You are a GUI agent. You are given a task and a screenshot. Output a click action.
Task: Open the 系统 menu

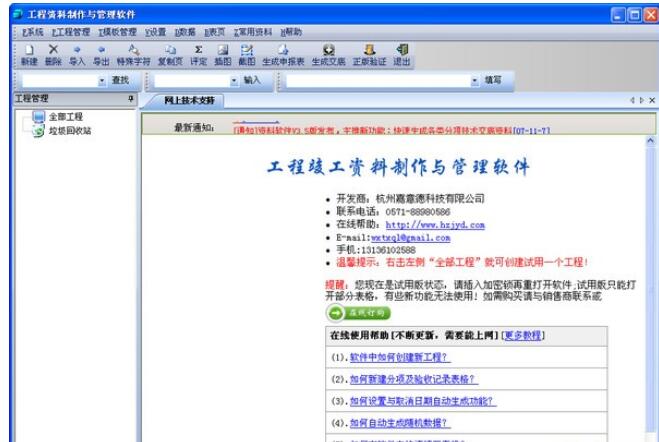click(33, 32)
